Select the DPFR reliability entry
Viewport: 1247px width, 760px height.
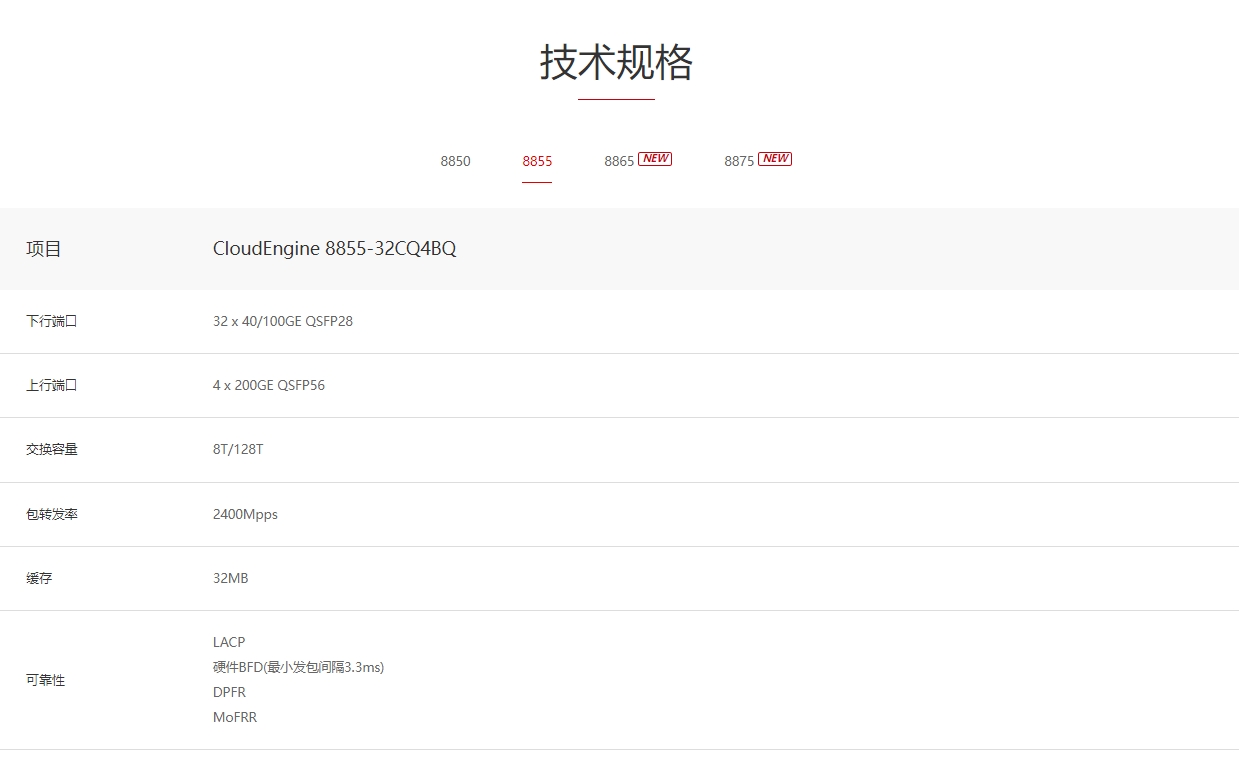(x=229, y=692)
